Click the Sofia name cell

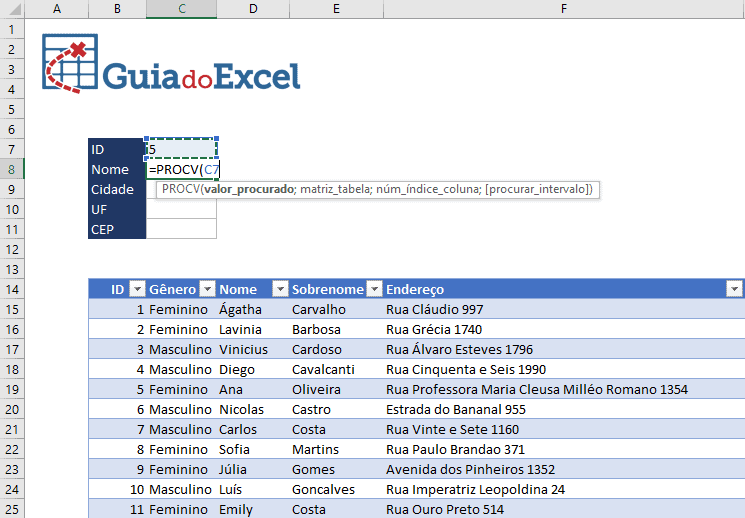(253, 449)
